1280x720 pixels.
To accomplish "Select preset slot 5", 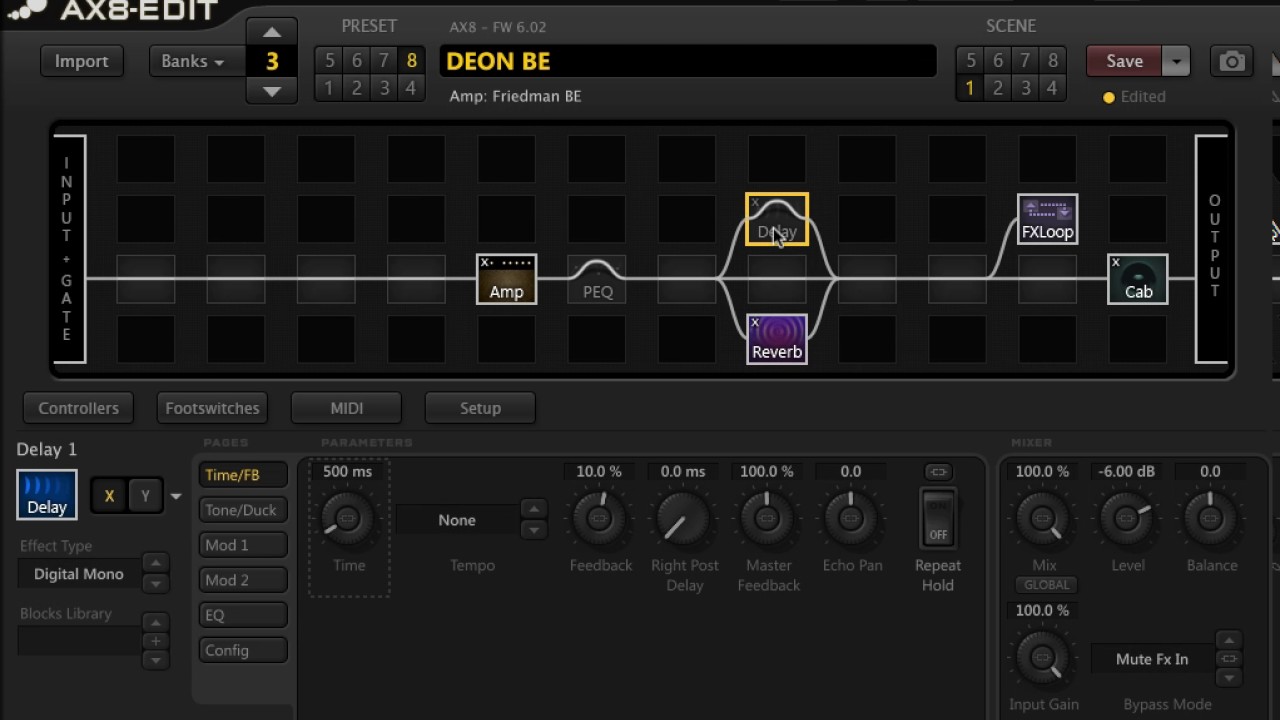I will (x=328, y=60).
